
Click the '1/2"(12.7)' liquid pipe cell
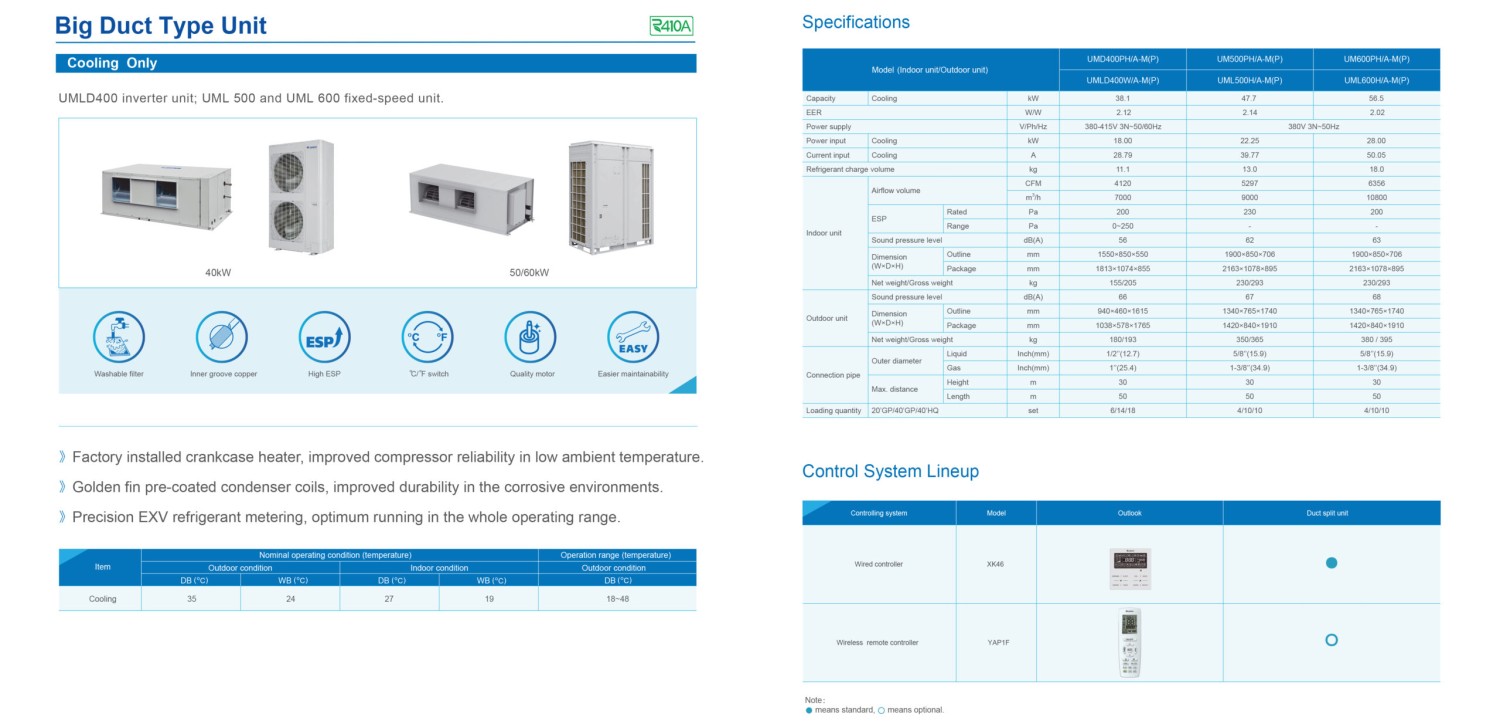pyautogui.click(x=1122, y=354)
